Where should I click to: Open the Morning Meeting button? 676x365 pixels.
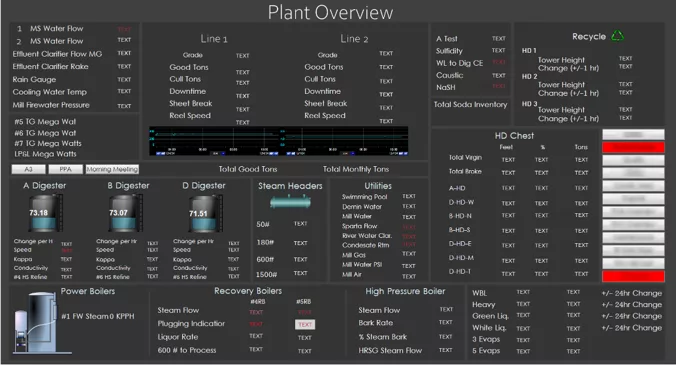pyautogui.click(x=112, y=169)
